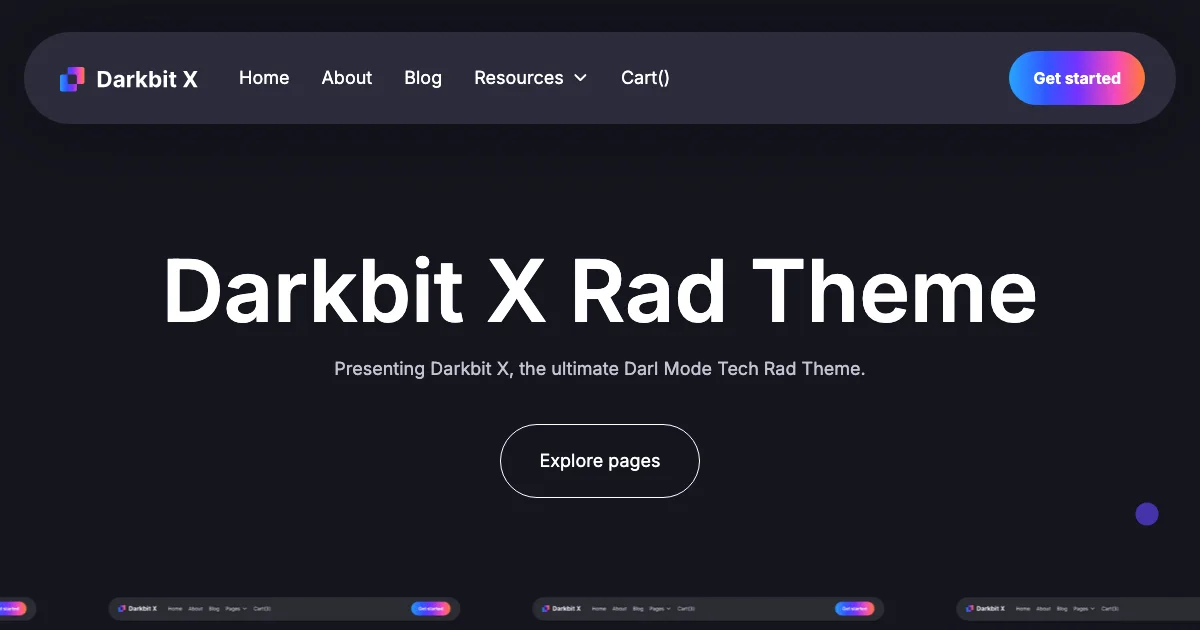Expand the Resources dropdown menu

[x=531, y=78]
